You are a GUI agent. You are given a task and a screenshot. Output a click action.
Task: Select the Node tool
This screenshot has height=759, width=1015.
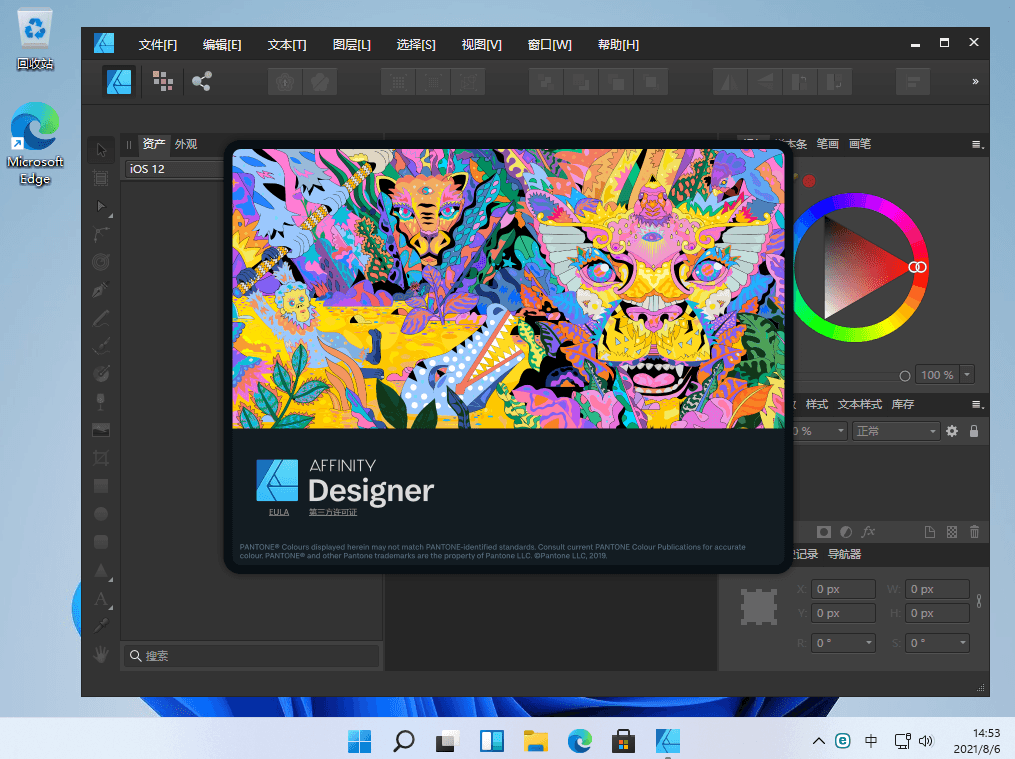pos(101,206)
